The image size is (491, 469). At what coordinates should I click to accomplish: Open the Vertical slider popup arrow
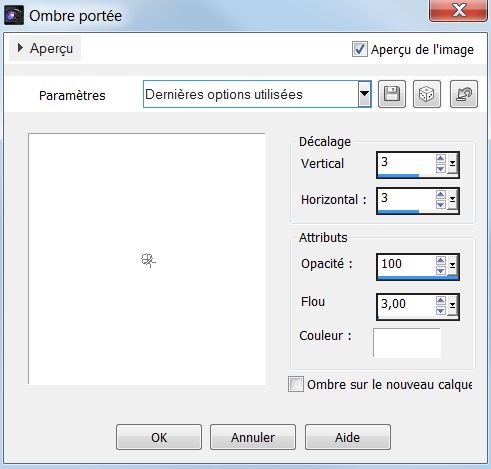[452, 163]
